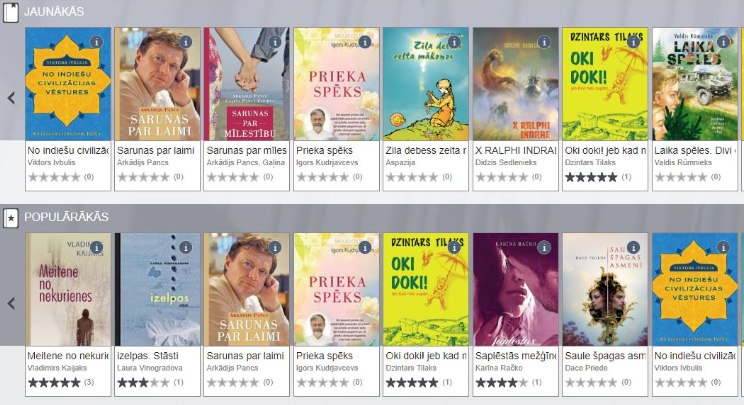
Task: Open Oki doki cover in Populārākās row
Action: [426, 289]
